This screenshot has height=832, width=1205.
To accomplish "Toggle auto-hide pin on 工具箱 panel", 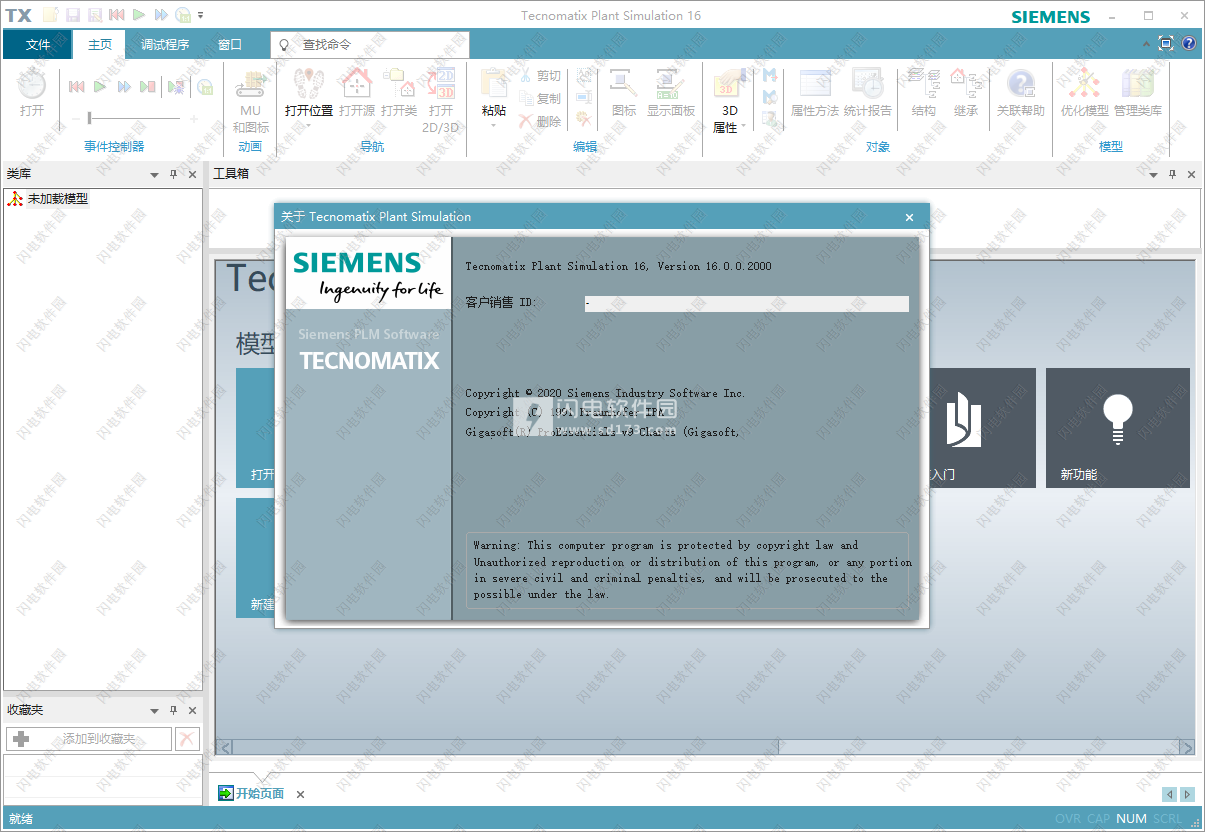I will pyautogui.click(x=1172, y=174).
